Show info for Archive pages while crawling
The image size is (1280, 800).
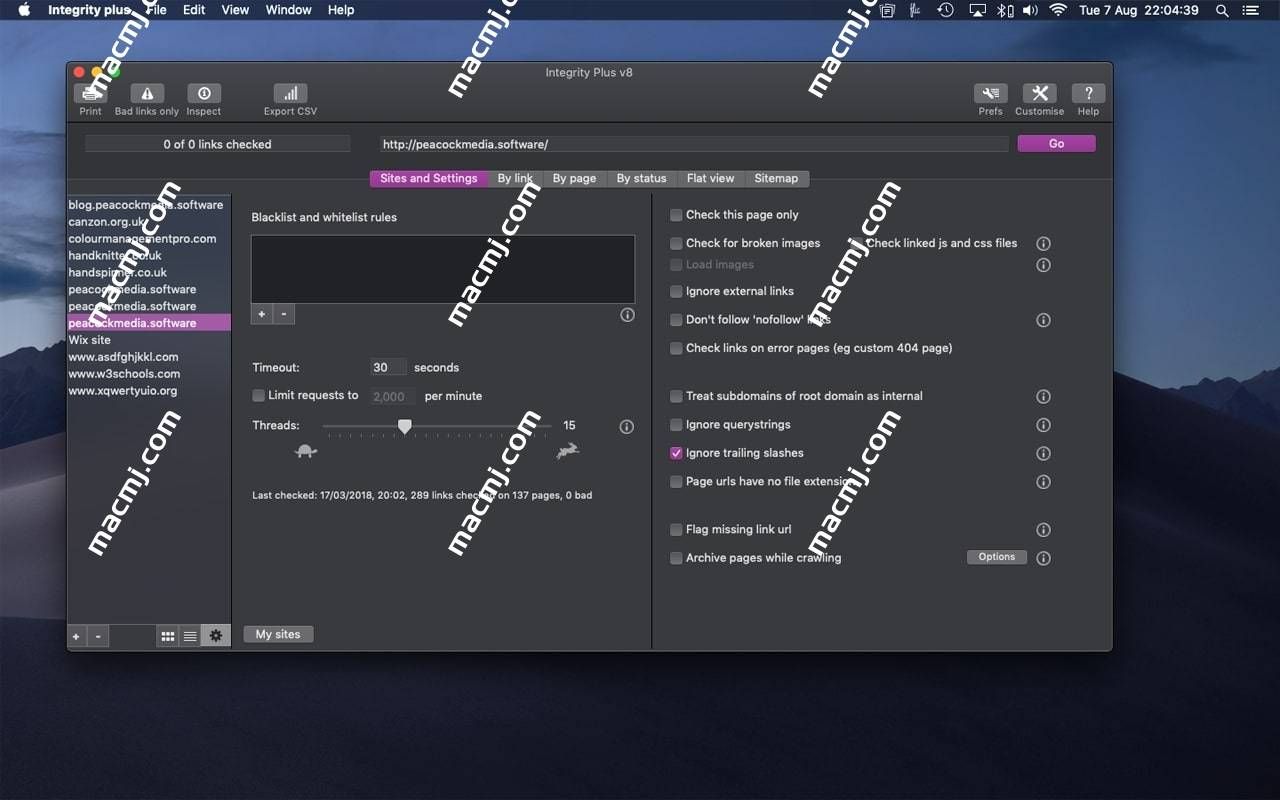(x=1043, y=558)
